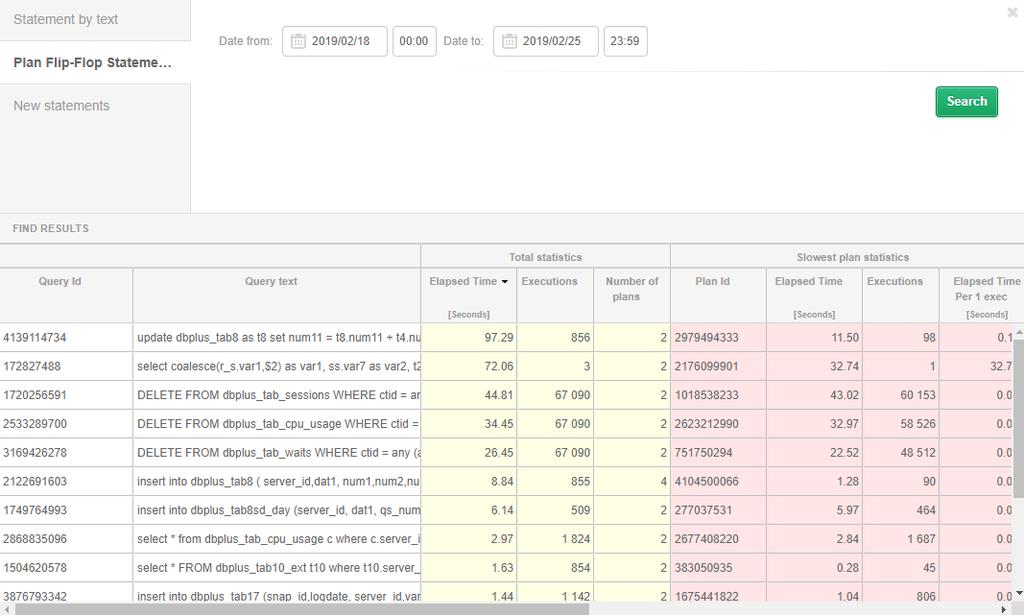Click total elapsed time value 97.29
The image size is (1024, 615).
coord(499,338)
